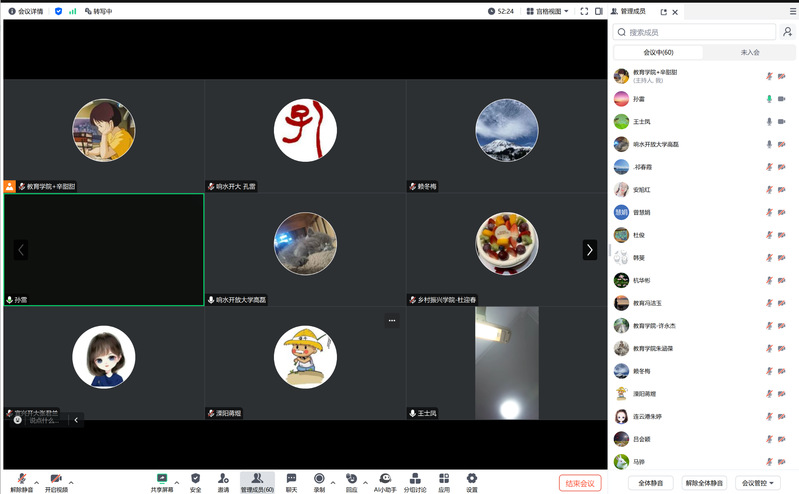Toggle camera with Start Video (开启视频)
This screenshot has height=494, width=799.
(x=56, y=482)
